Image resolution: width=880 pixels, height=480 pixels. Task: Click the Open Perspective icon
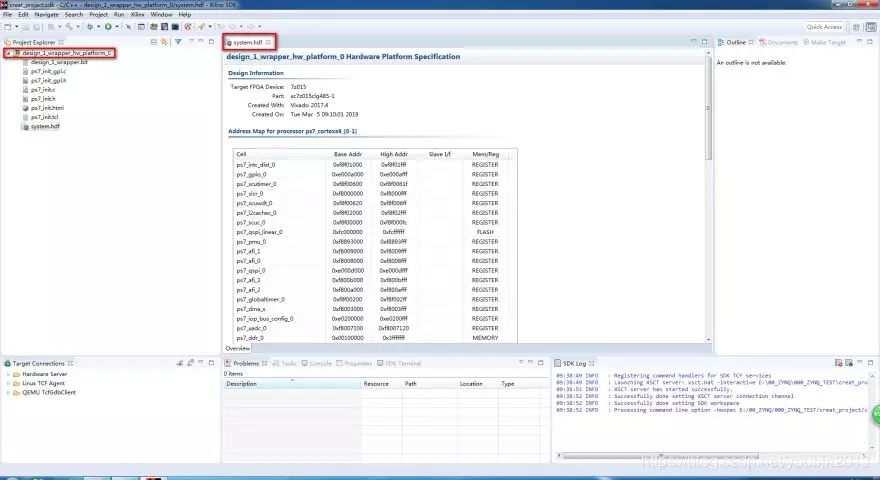pos(855,27)
